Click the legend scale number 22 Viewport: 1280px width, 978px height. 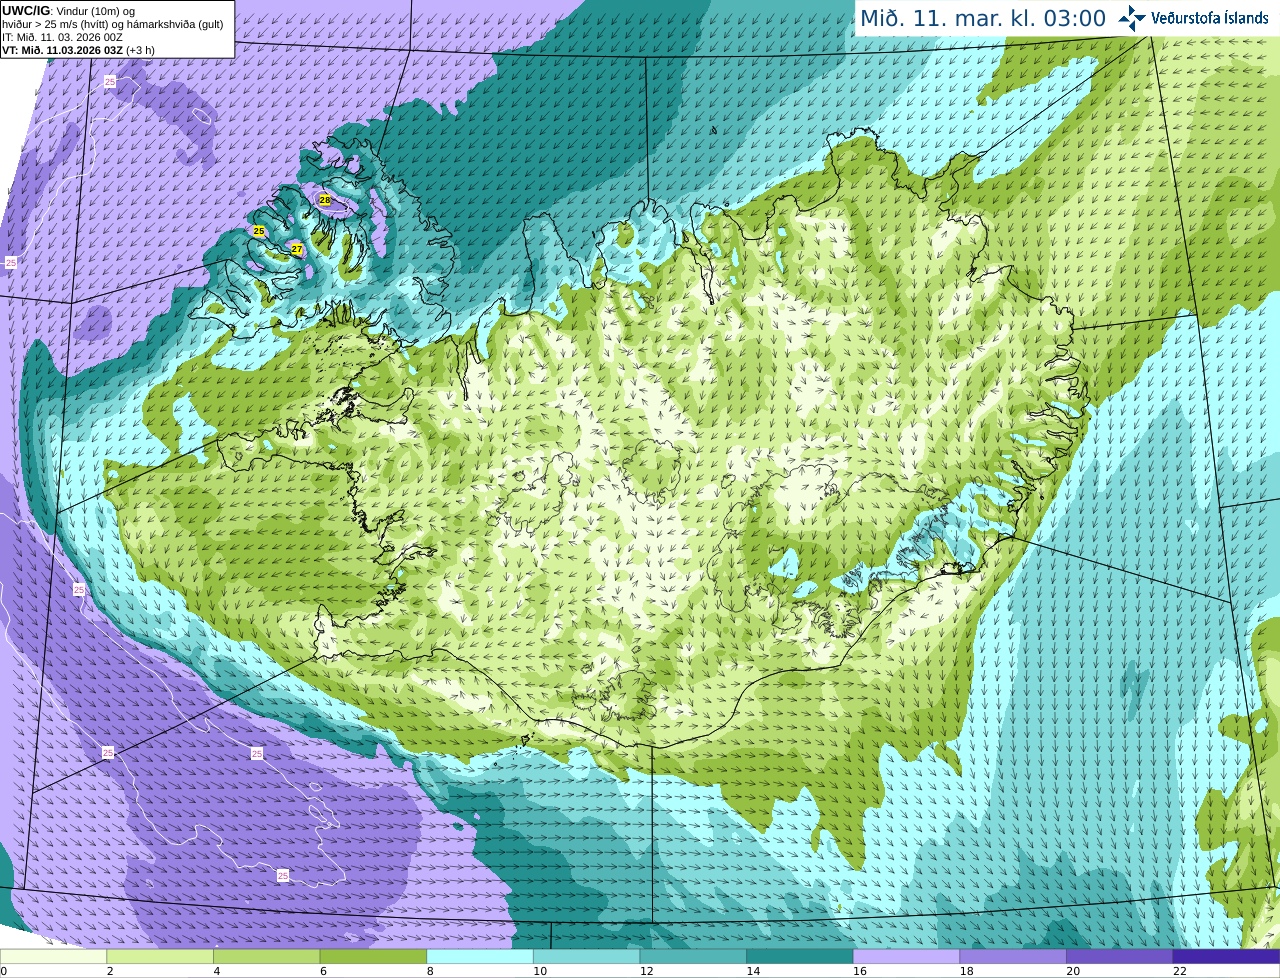[x=1179, y=971]
